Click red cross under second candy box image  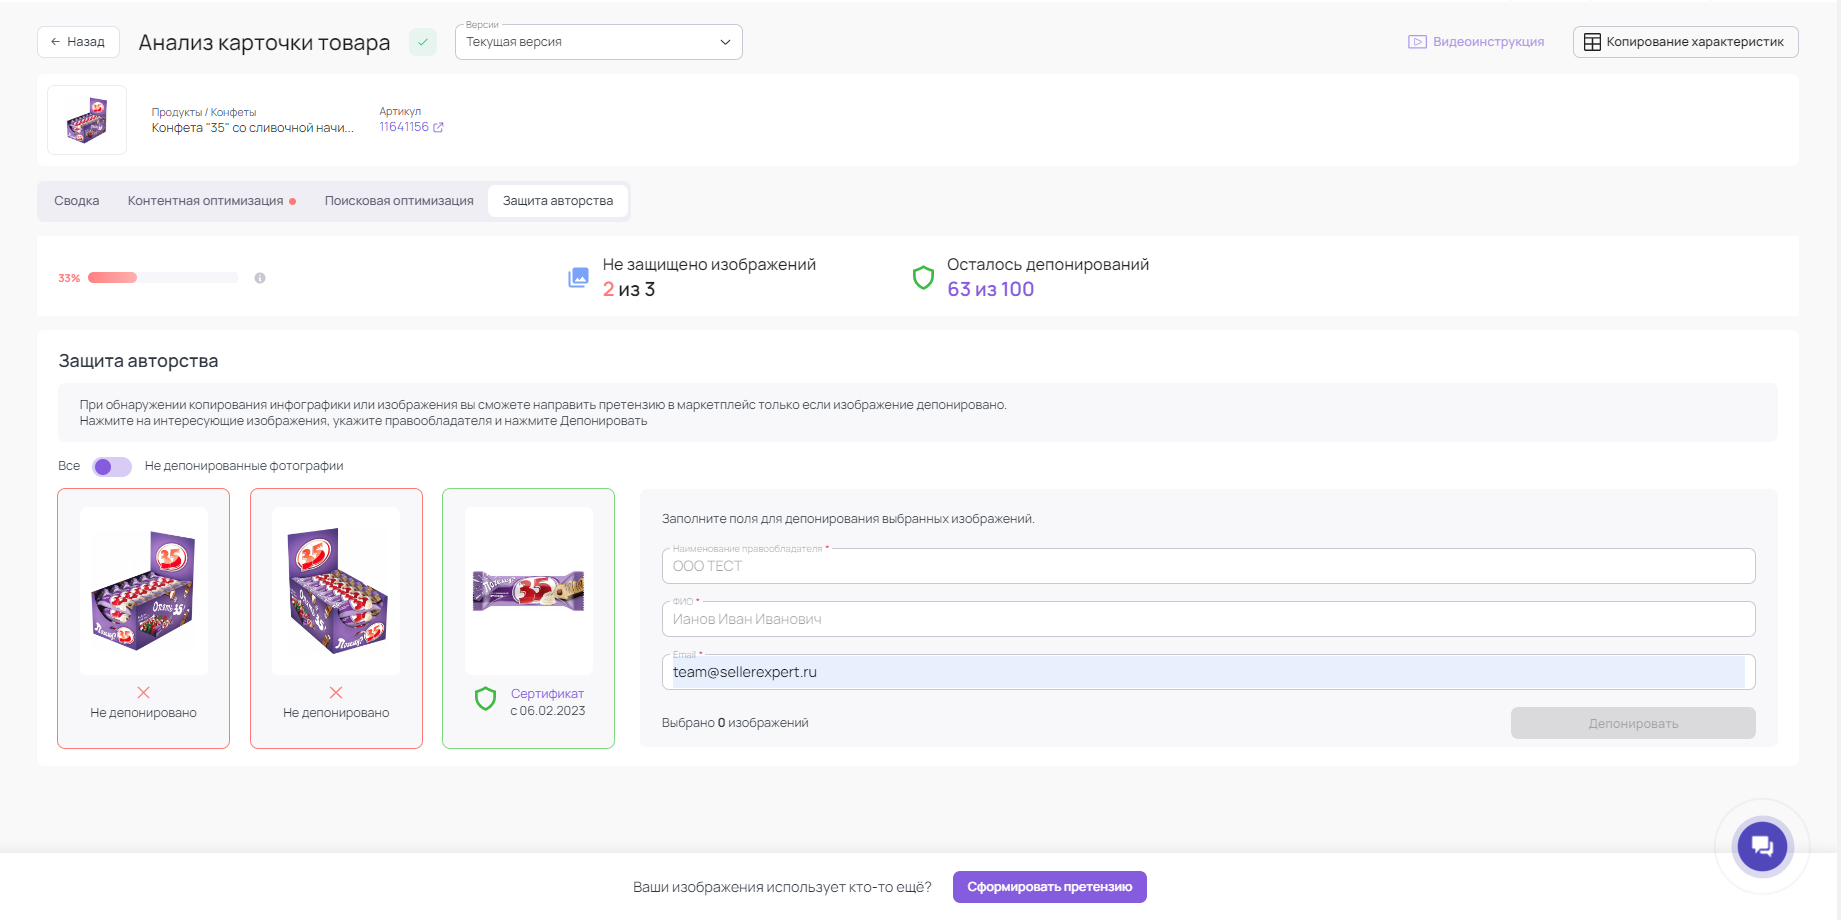[x=336, y=692]
